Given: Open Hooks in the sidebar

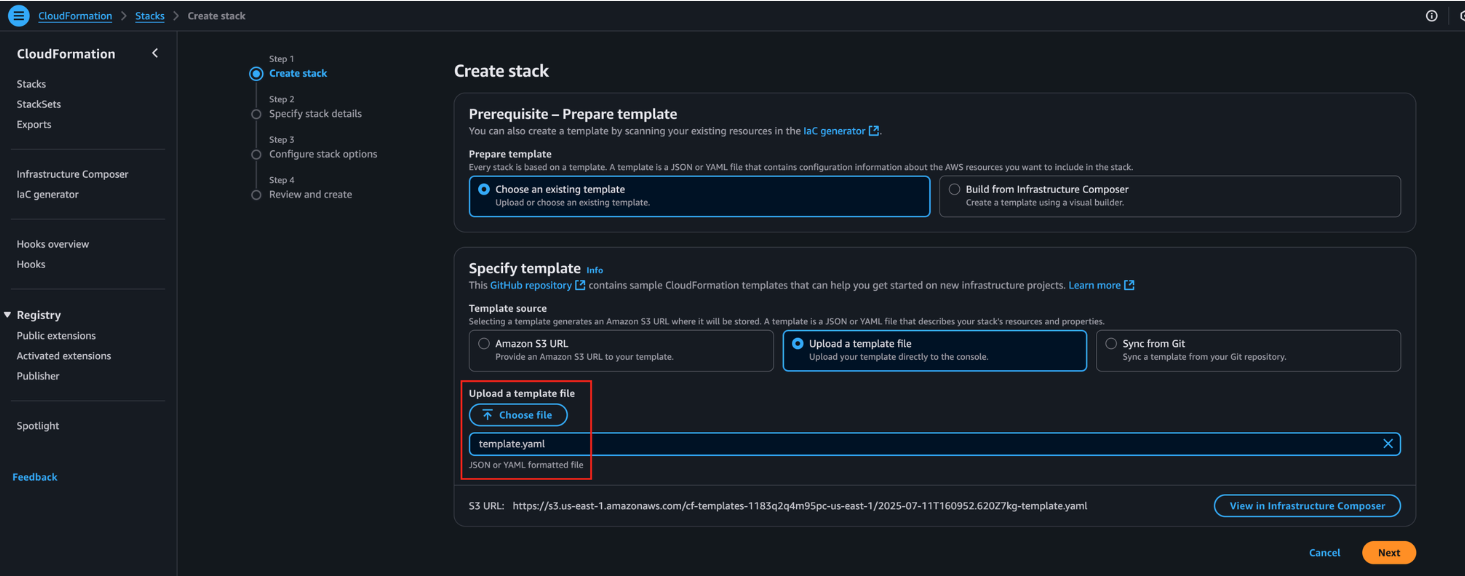Looking at the screenshot, I should [x=31, y=264].
